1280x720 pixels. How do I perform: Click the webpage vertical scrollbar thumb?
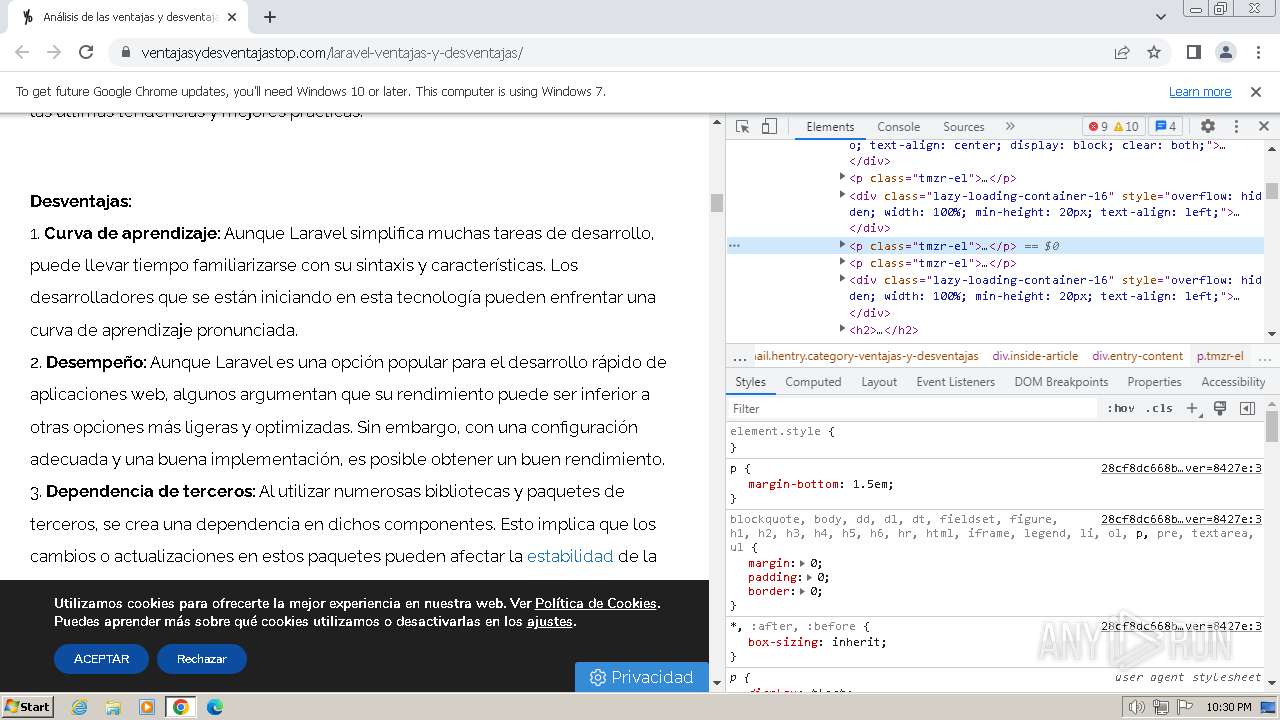716,202
